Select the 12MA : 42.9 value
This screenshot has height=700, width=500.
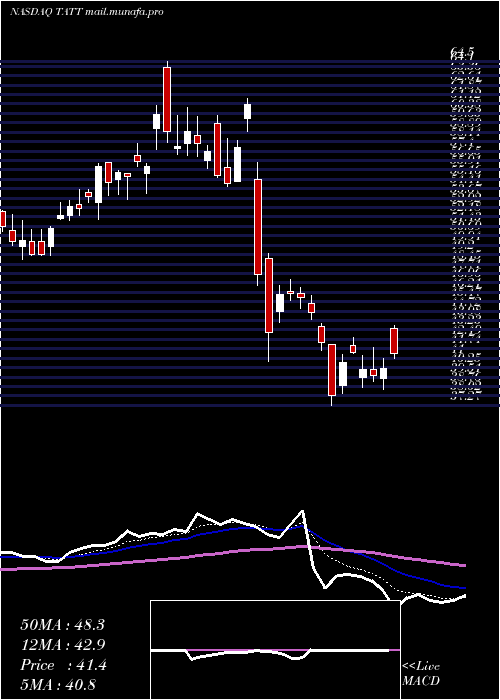tap(63, 645)
